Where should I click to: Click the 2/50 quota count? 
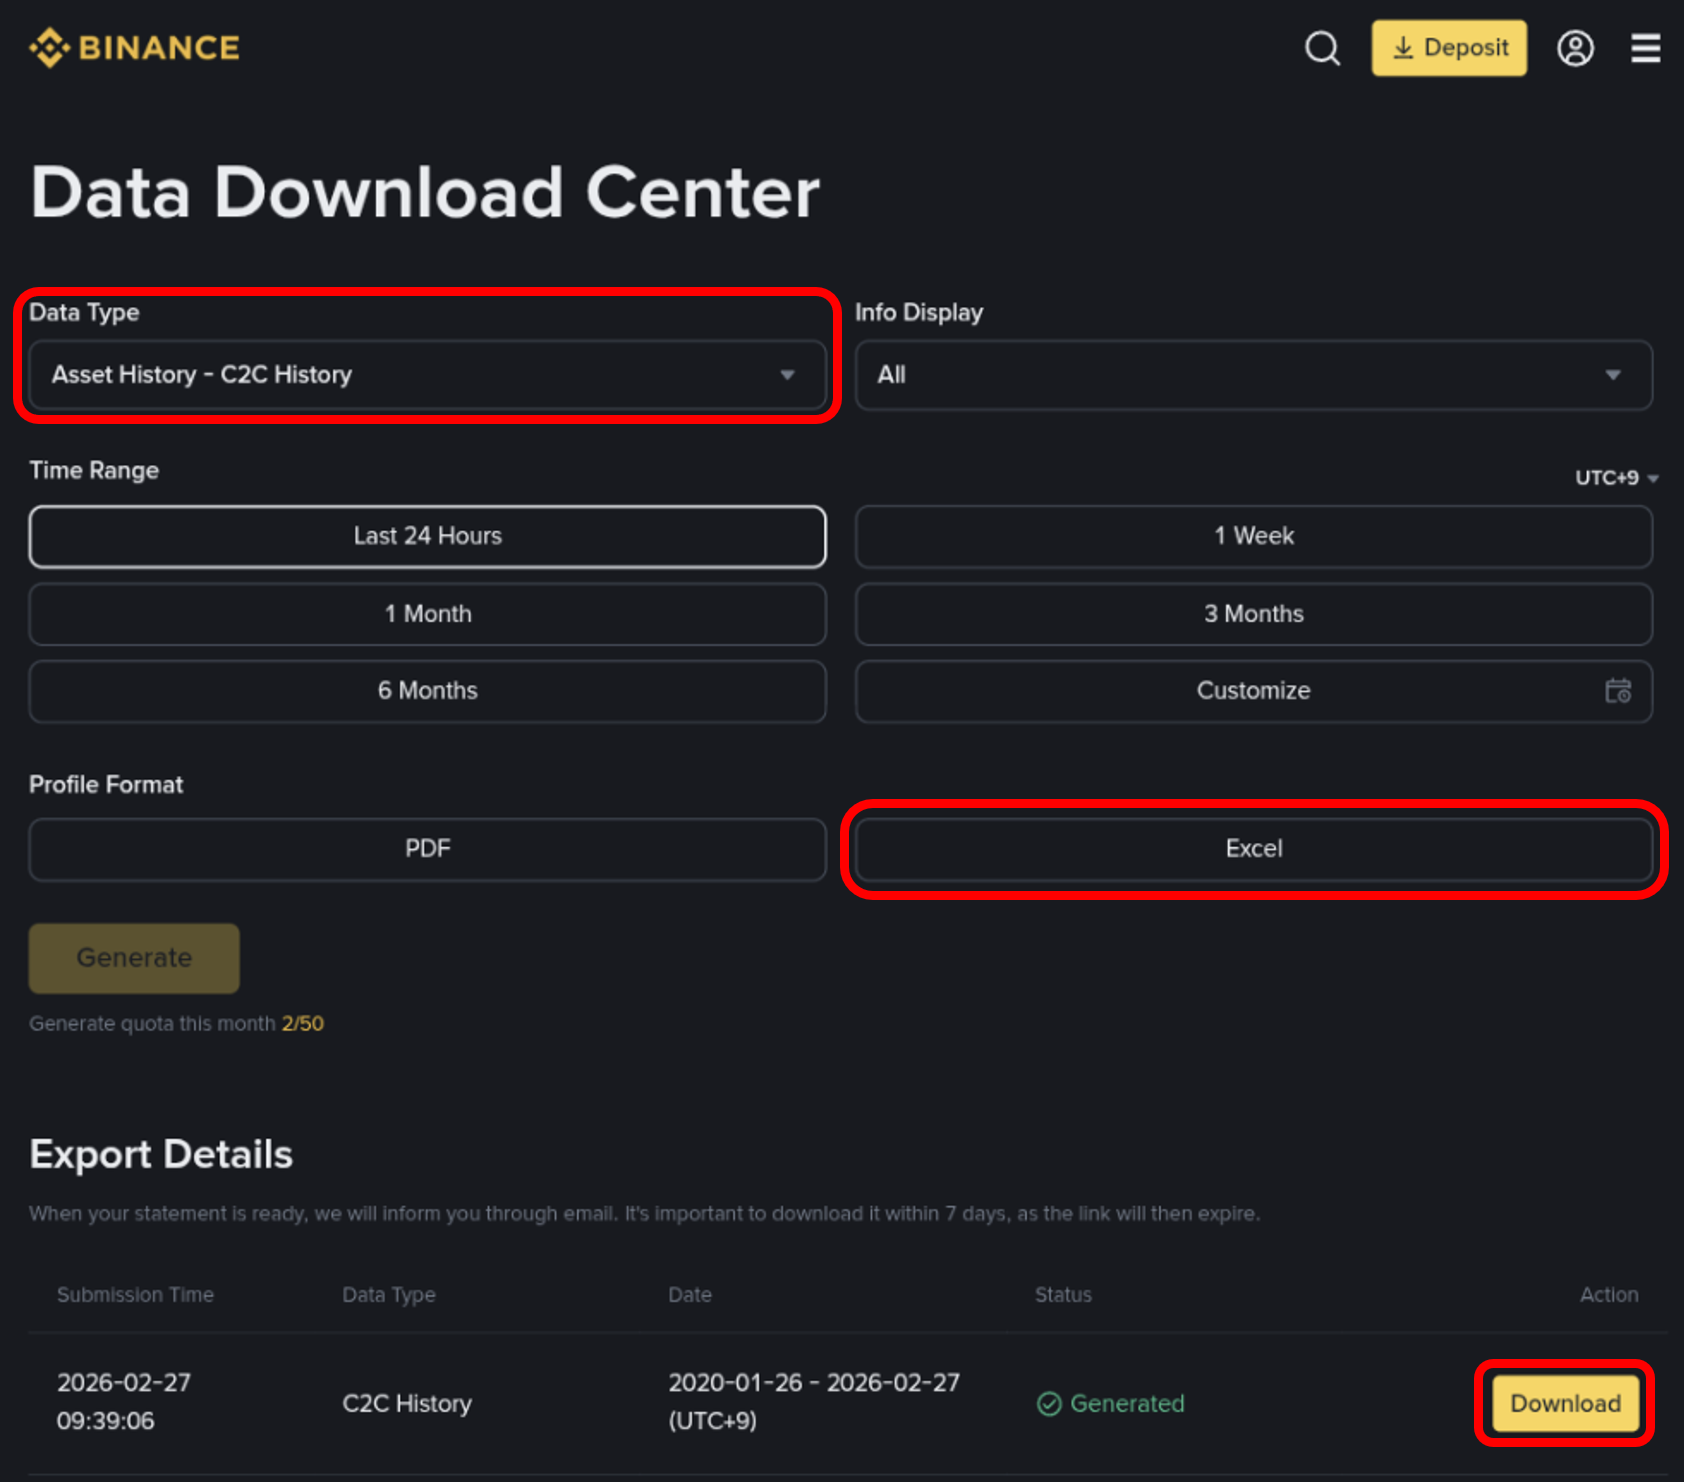click(x=303, y=1023)
